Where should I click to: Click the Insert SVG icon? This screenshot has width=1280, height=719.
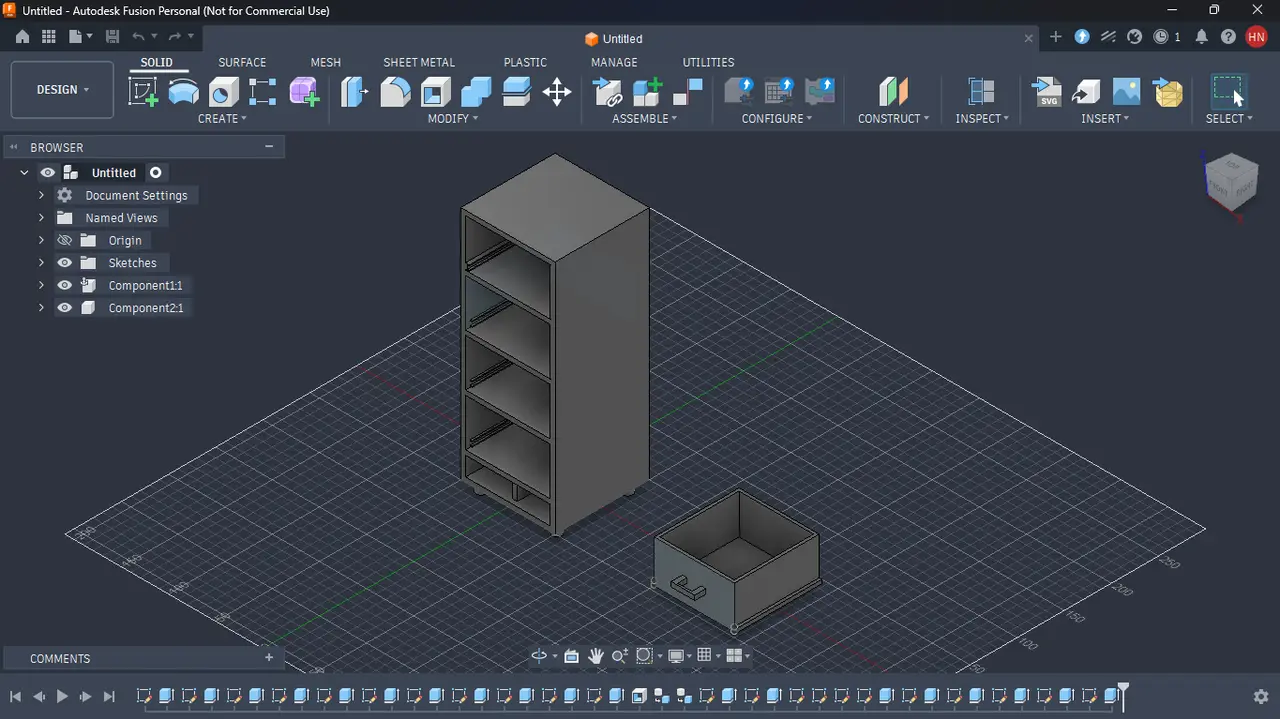1046,92
